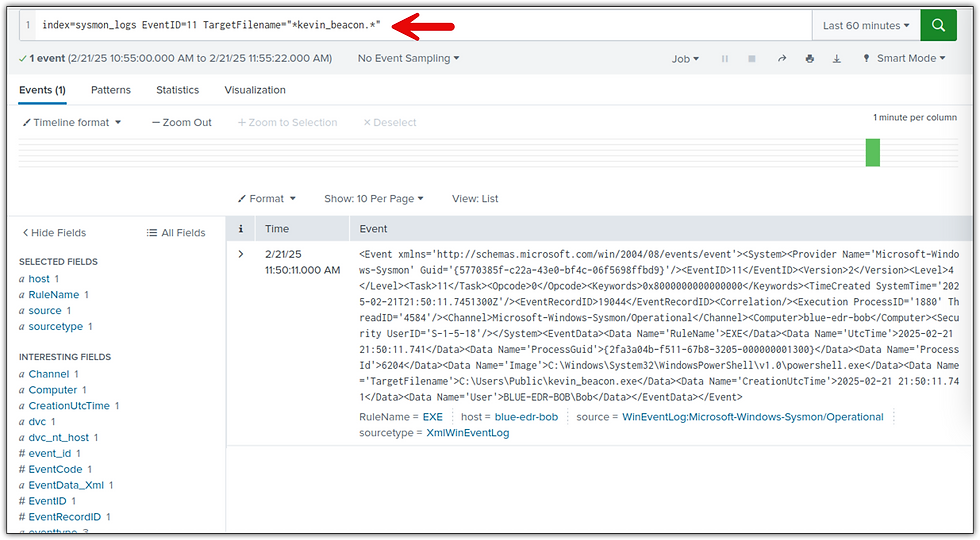980x540 pixels.
Task: Select the Channel interesting field
Action: tap(49, 374)
